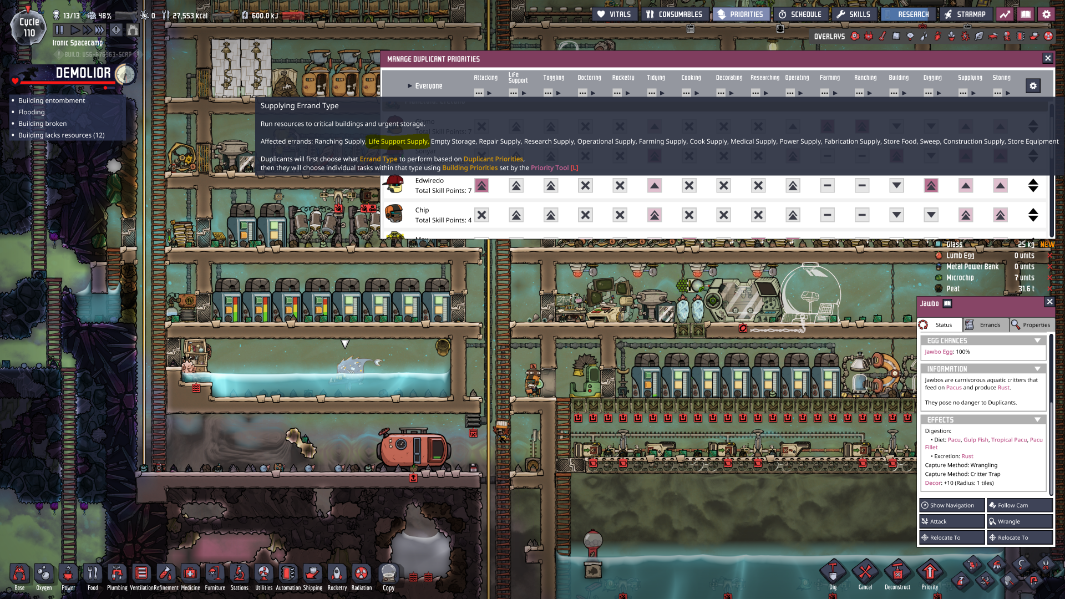Screen dimensions: 1065x599
Task: Select the Cancel tool
Action: (x=865, y=573)
